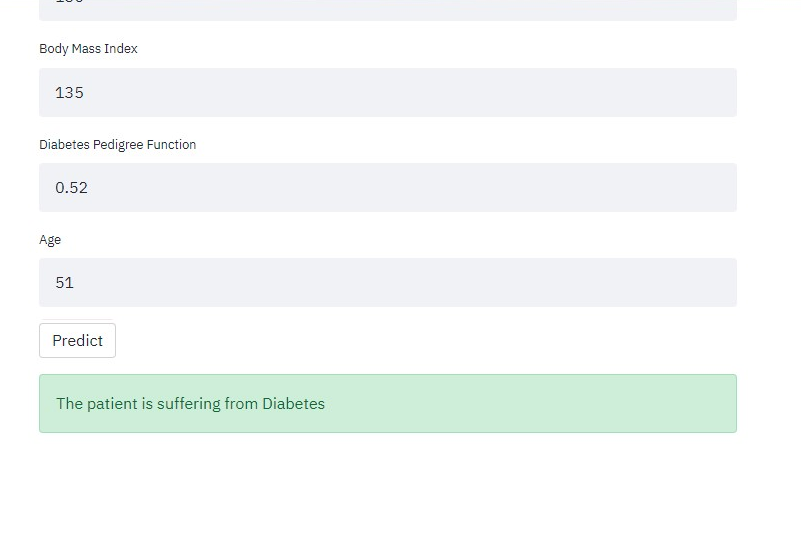Select the Diabetes Pedigree Function input field
The image size is (801, 560).
[x=387, y=188]
